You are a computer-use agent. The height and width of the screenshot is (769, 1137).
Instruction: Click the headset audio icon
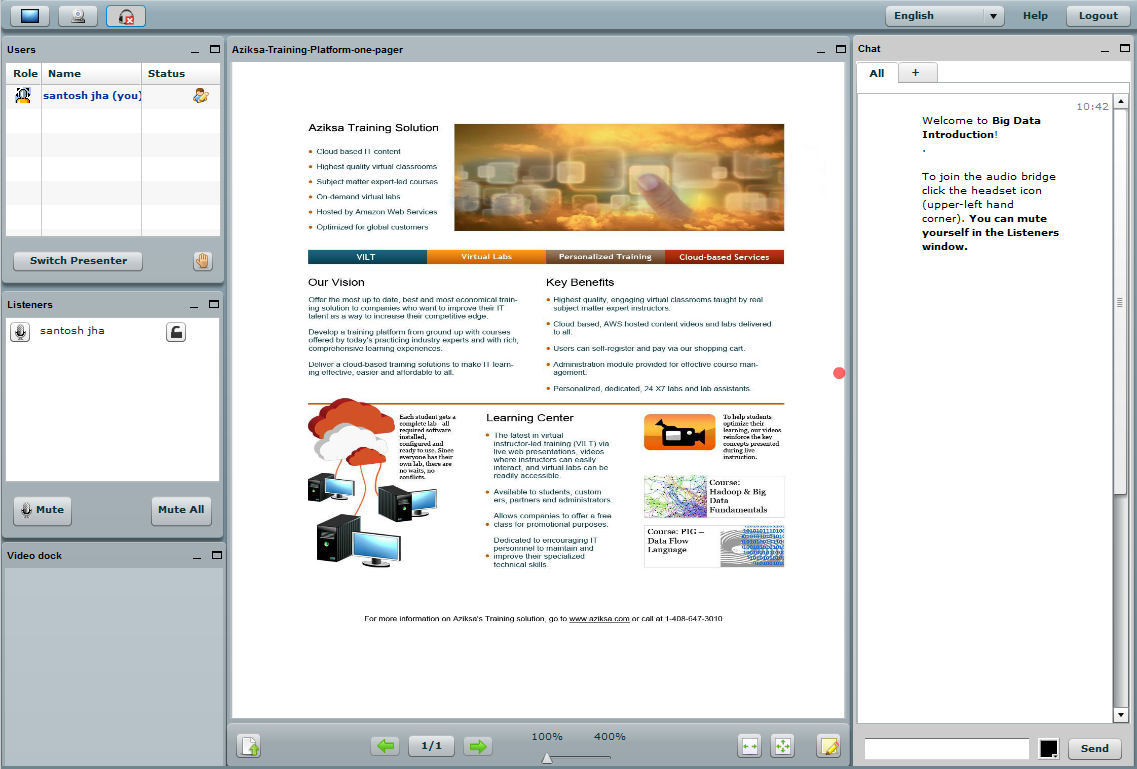pos(125,15)
